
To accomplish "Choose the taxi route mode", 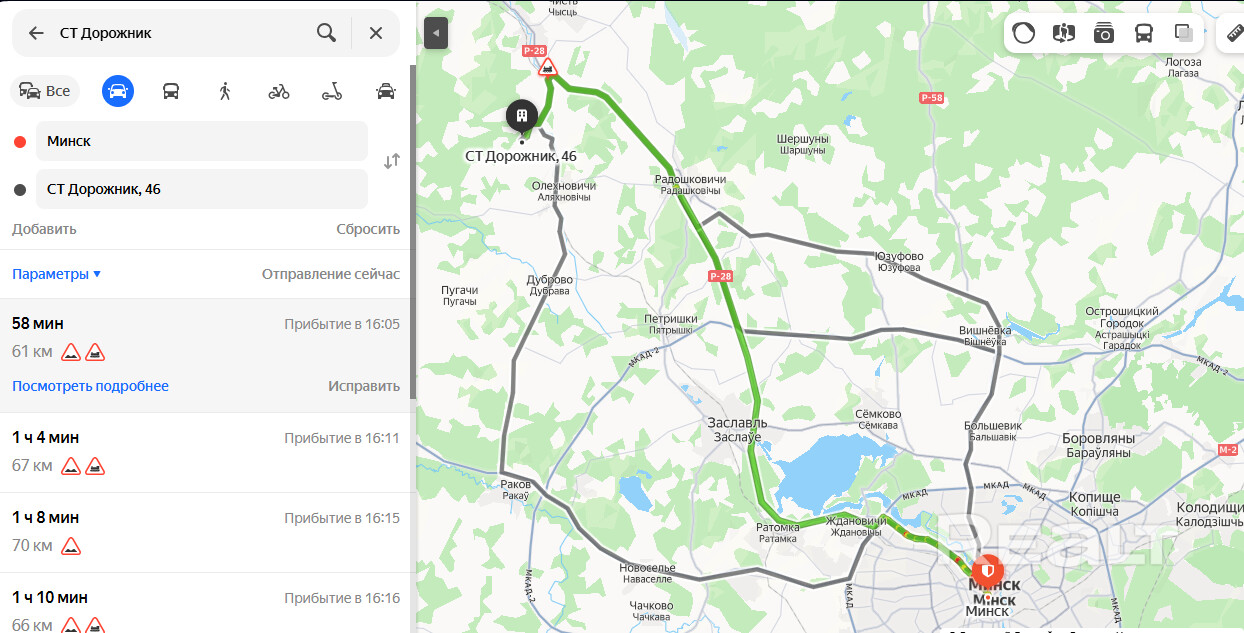I will pos(386,91).
